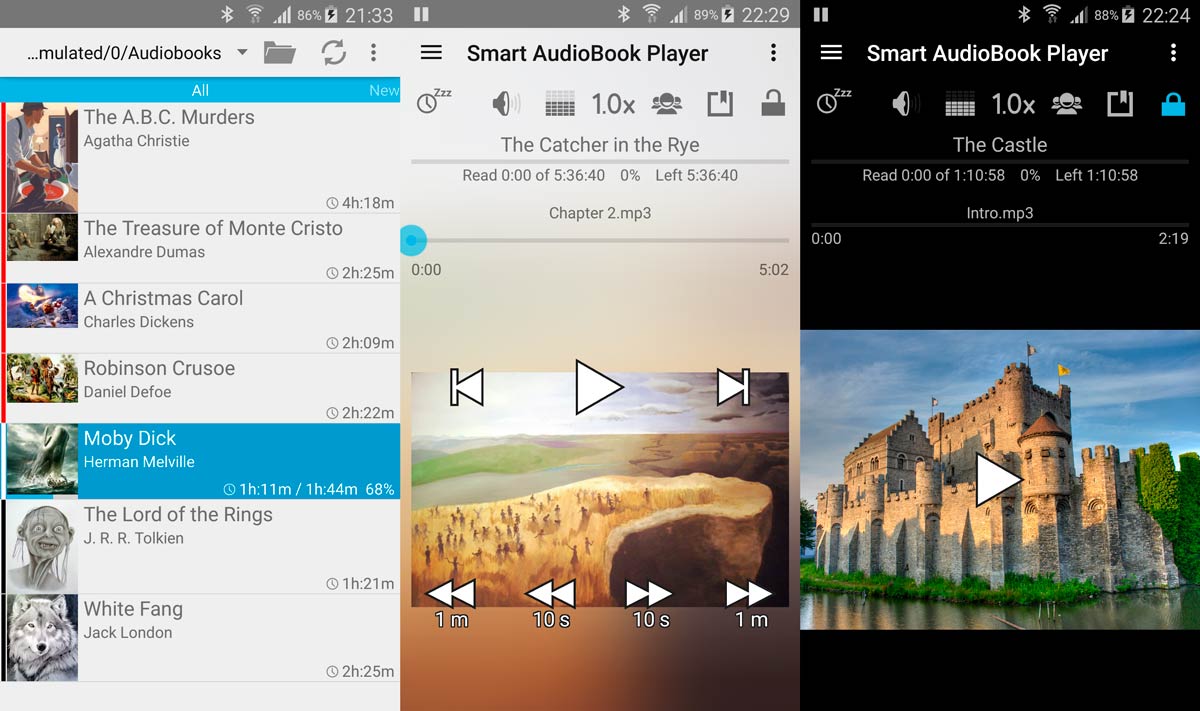Rewind 1 m in Catcher in the Rye player
Image resolution: width=1200 pixels, height=711 pixels.
pyautogui.click(x=451, y=604)
